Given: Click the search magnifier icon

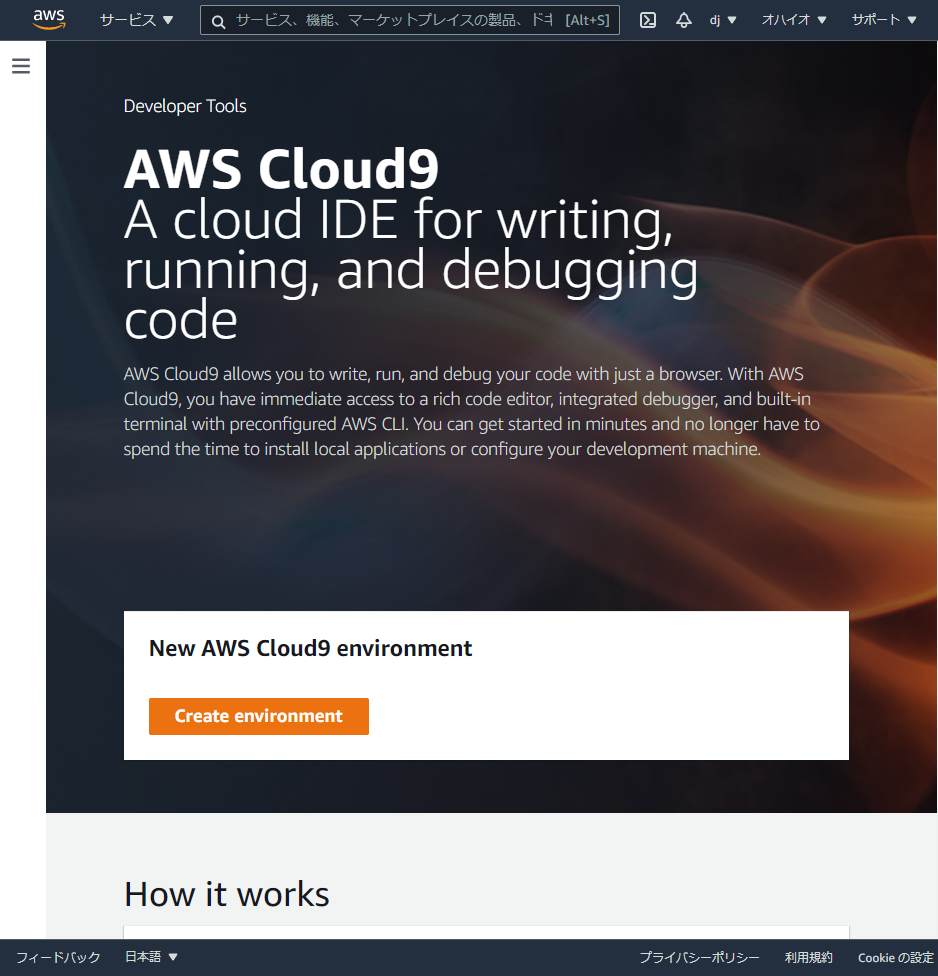Looking at the screenshot, I should tap(218, 22).
